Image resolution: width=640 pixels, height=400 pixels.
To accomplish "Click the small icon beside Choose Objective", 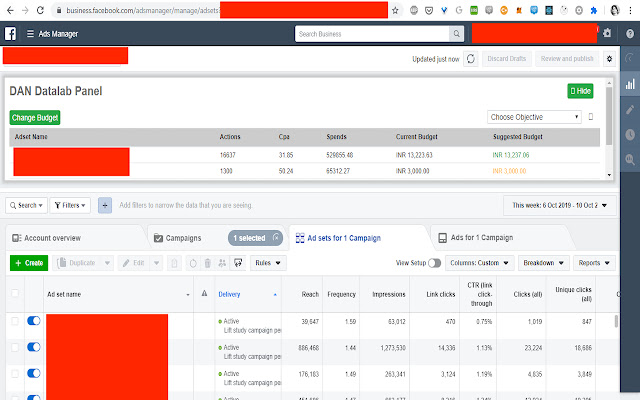I will click(x=591, y=117).
